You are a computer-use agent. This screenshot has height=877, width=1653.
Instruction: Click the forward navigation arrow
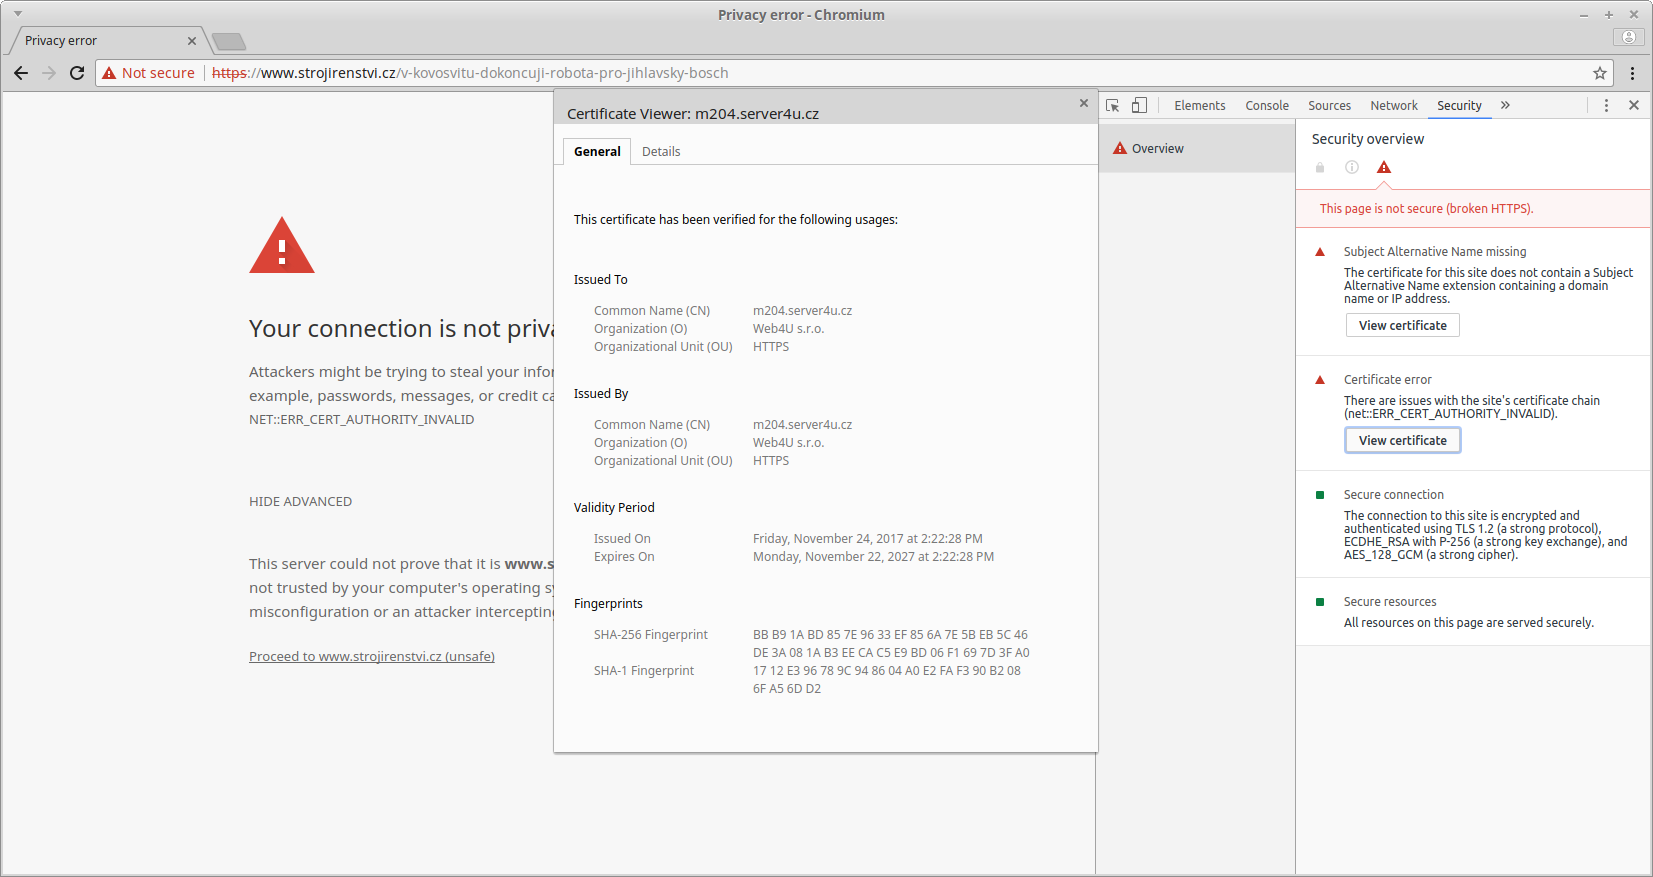pyautogui.click(x=49, y=73)
